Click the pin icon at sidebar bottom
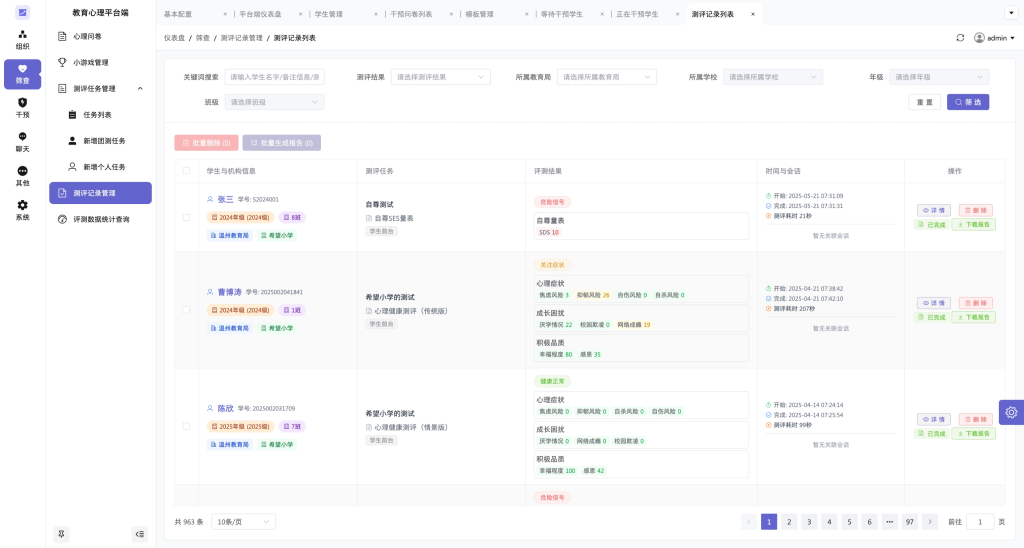Screen dimensions: 1024x548 pyautogui.click(x=61, y=534)
